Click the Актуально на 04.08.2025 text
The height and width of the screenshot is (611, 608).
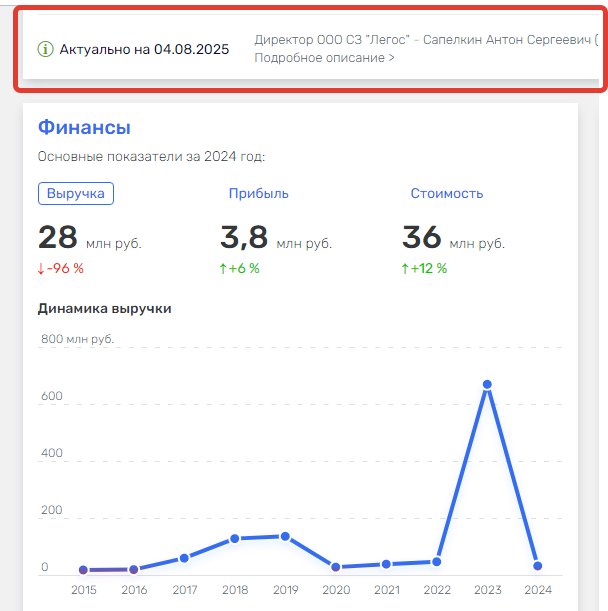tap(144, 49)
